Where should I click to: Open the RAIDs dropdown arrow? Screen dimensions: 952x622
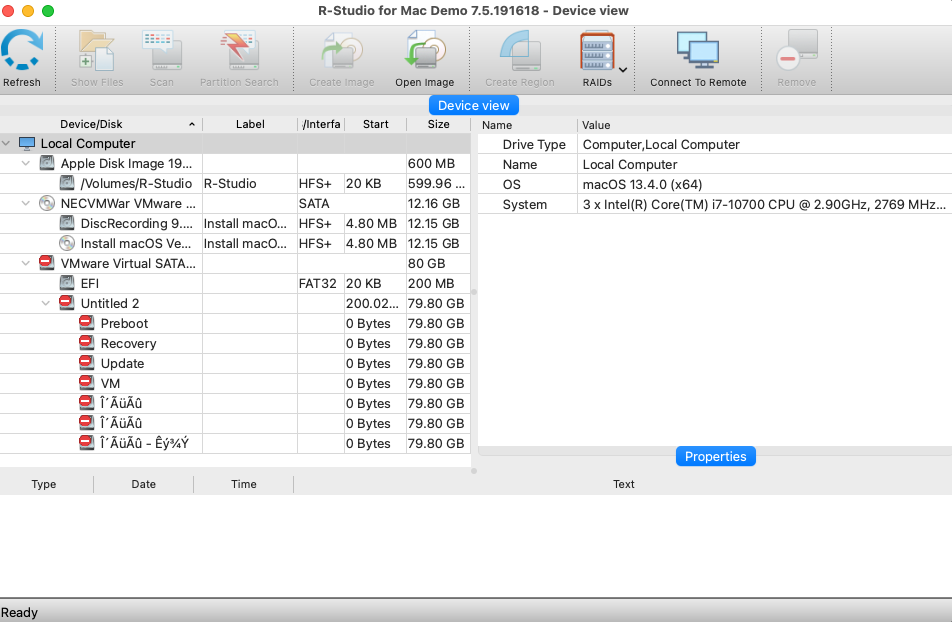coord(623,70)
